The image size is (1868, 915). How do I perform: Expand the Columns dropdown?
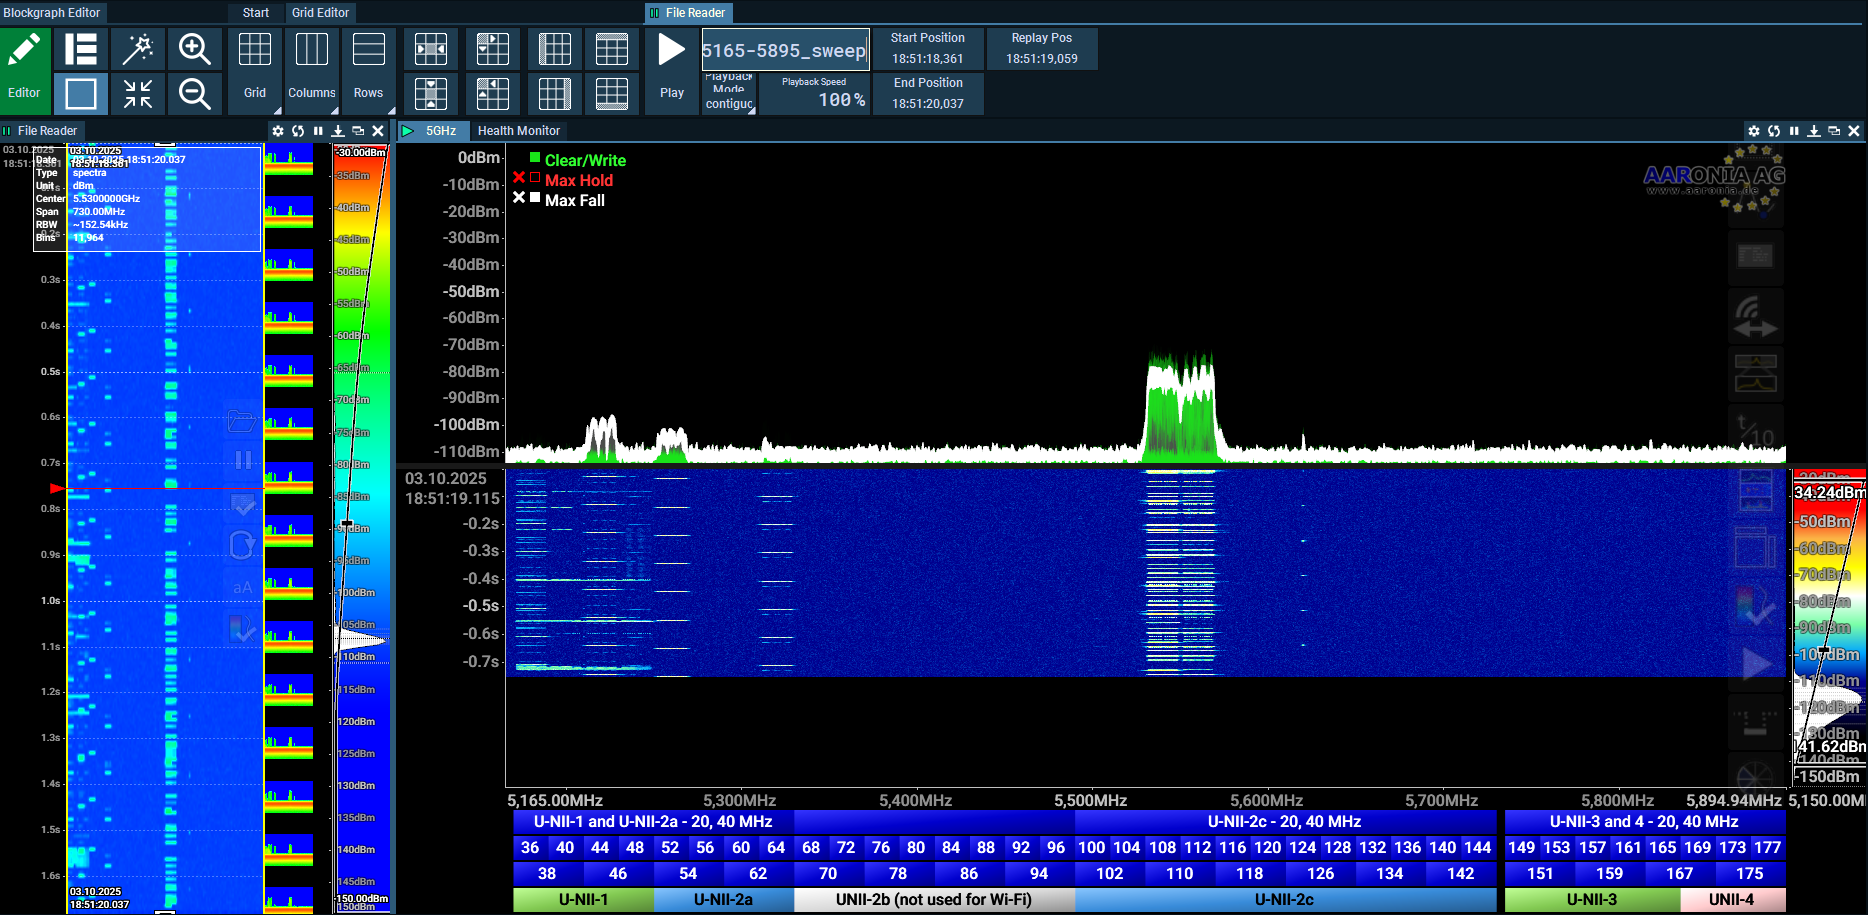tap(312, 70)
